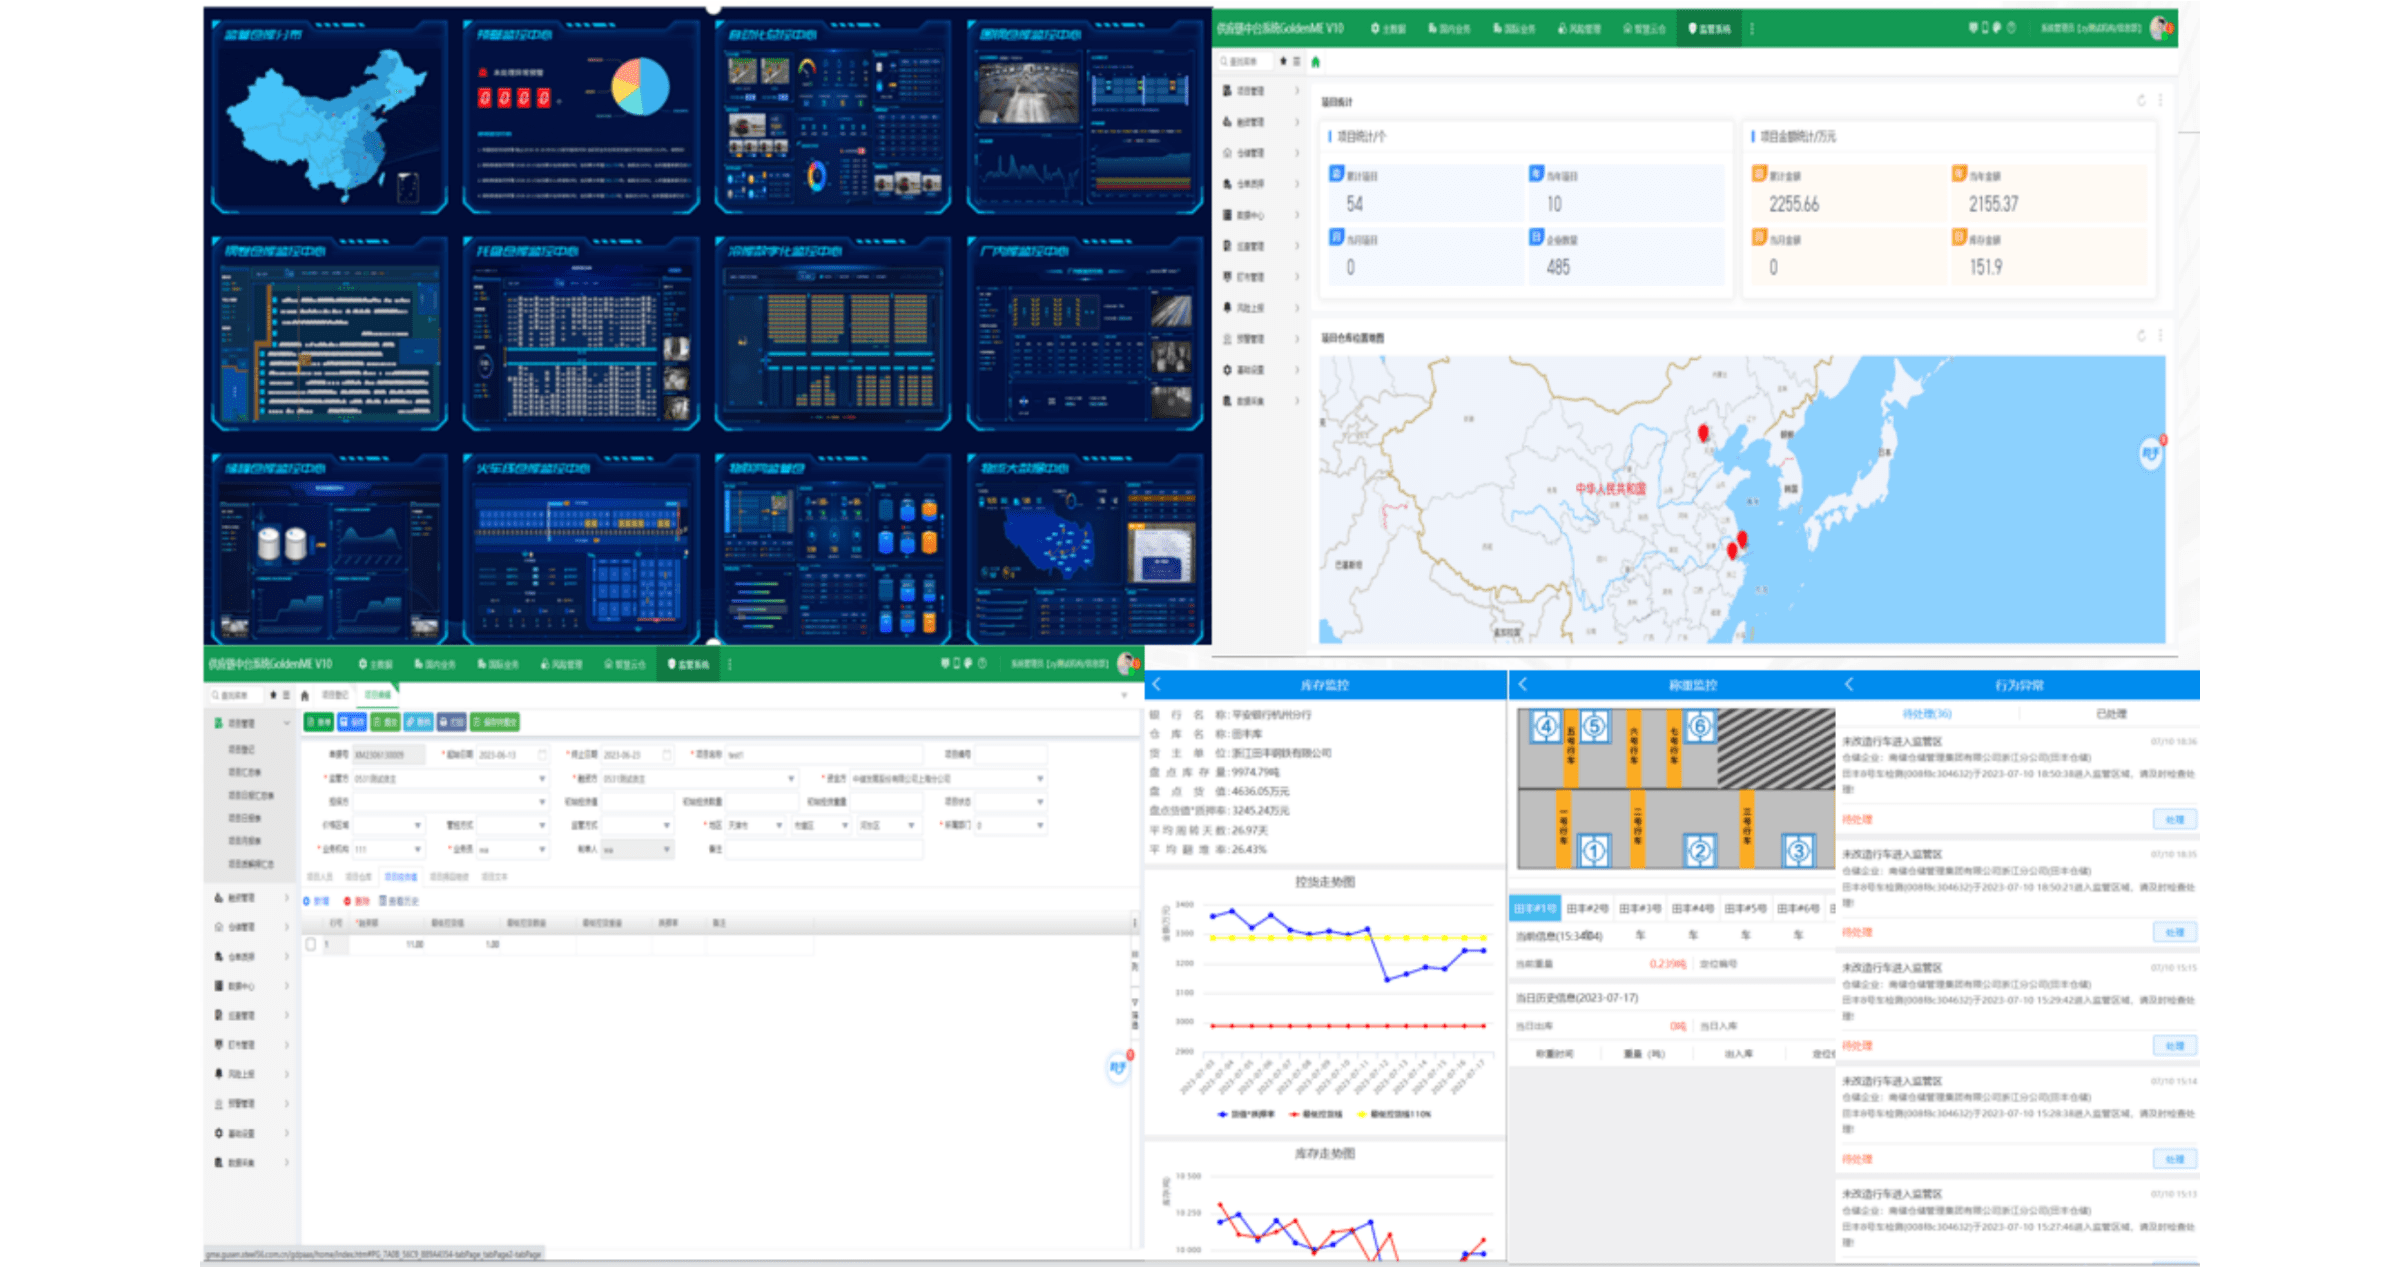Click the green home icon in top-right window
Viewport: 2400px width, 1268px height.
[1315, 62]
